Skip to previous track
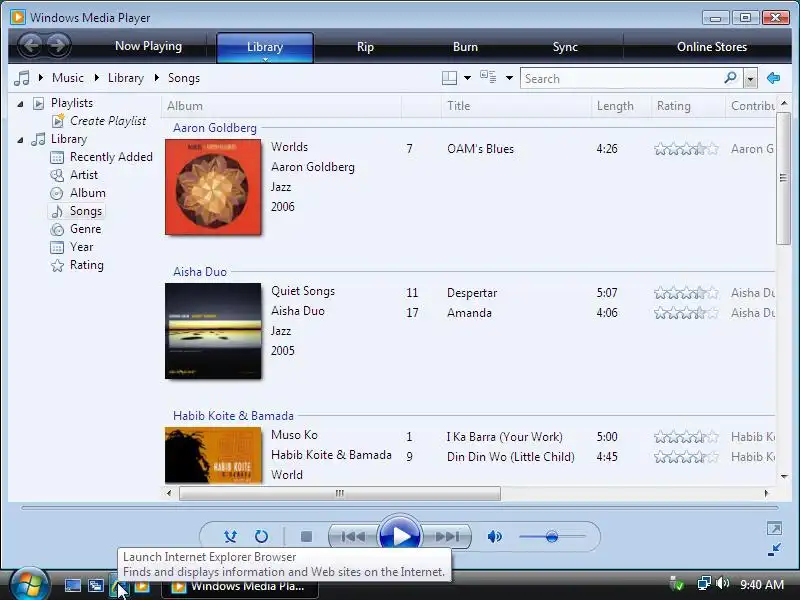 coord(354,536)
